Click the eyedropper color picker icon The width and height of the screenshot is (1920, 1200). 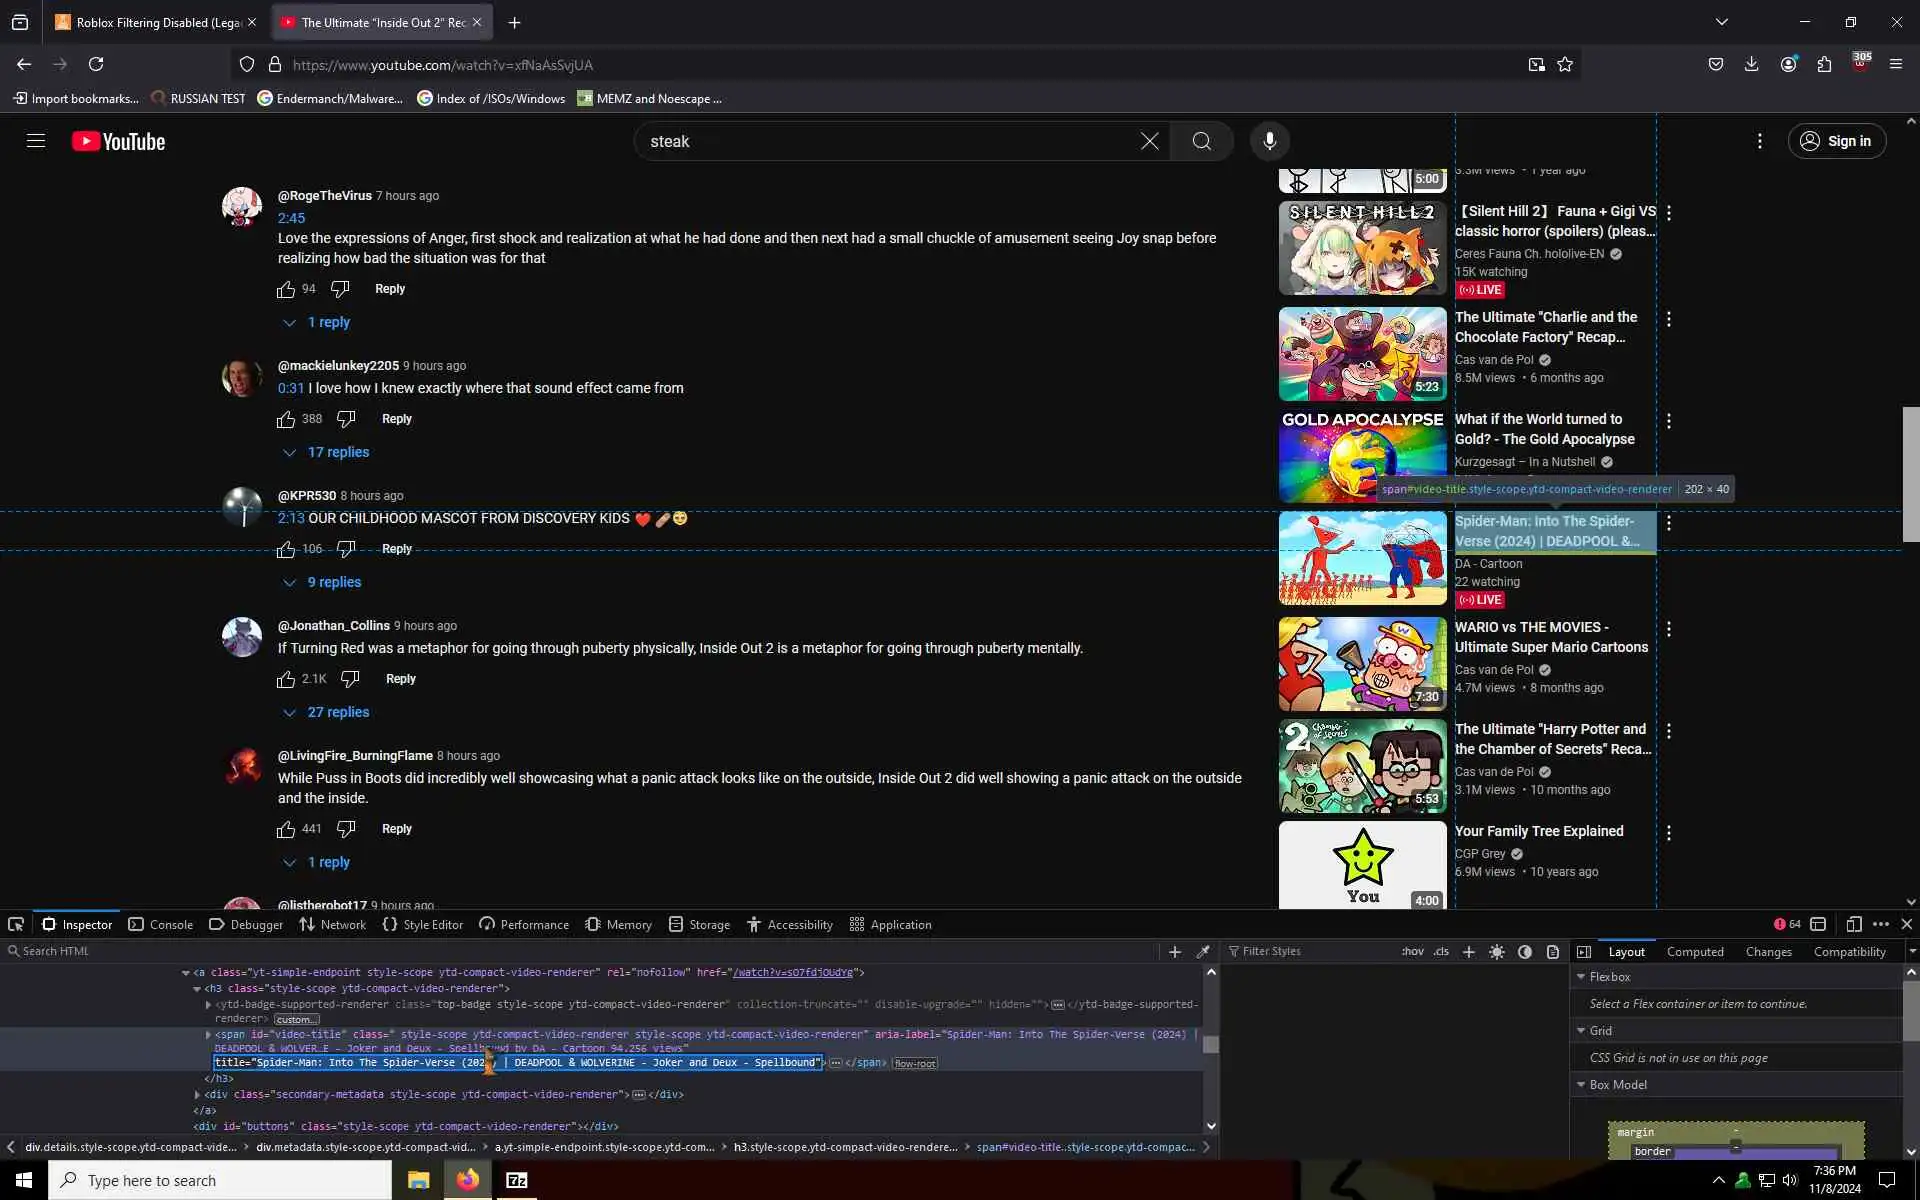(x=1204, y=952)
